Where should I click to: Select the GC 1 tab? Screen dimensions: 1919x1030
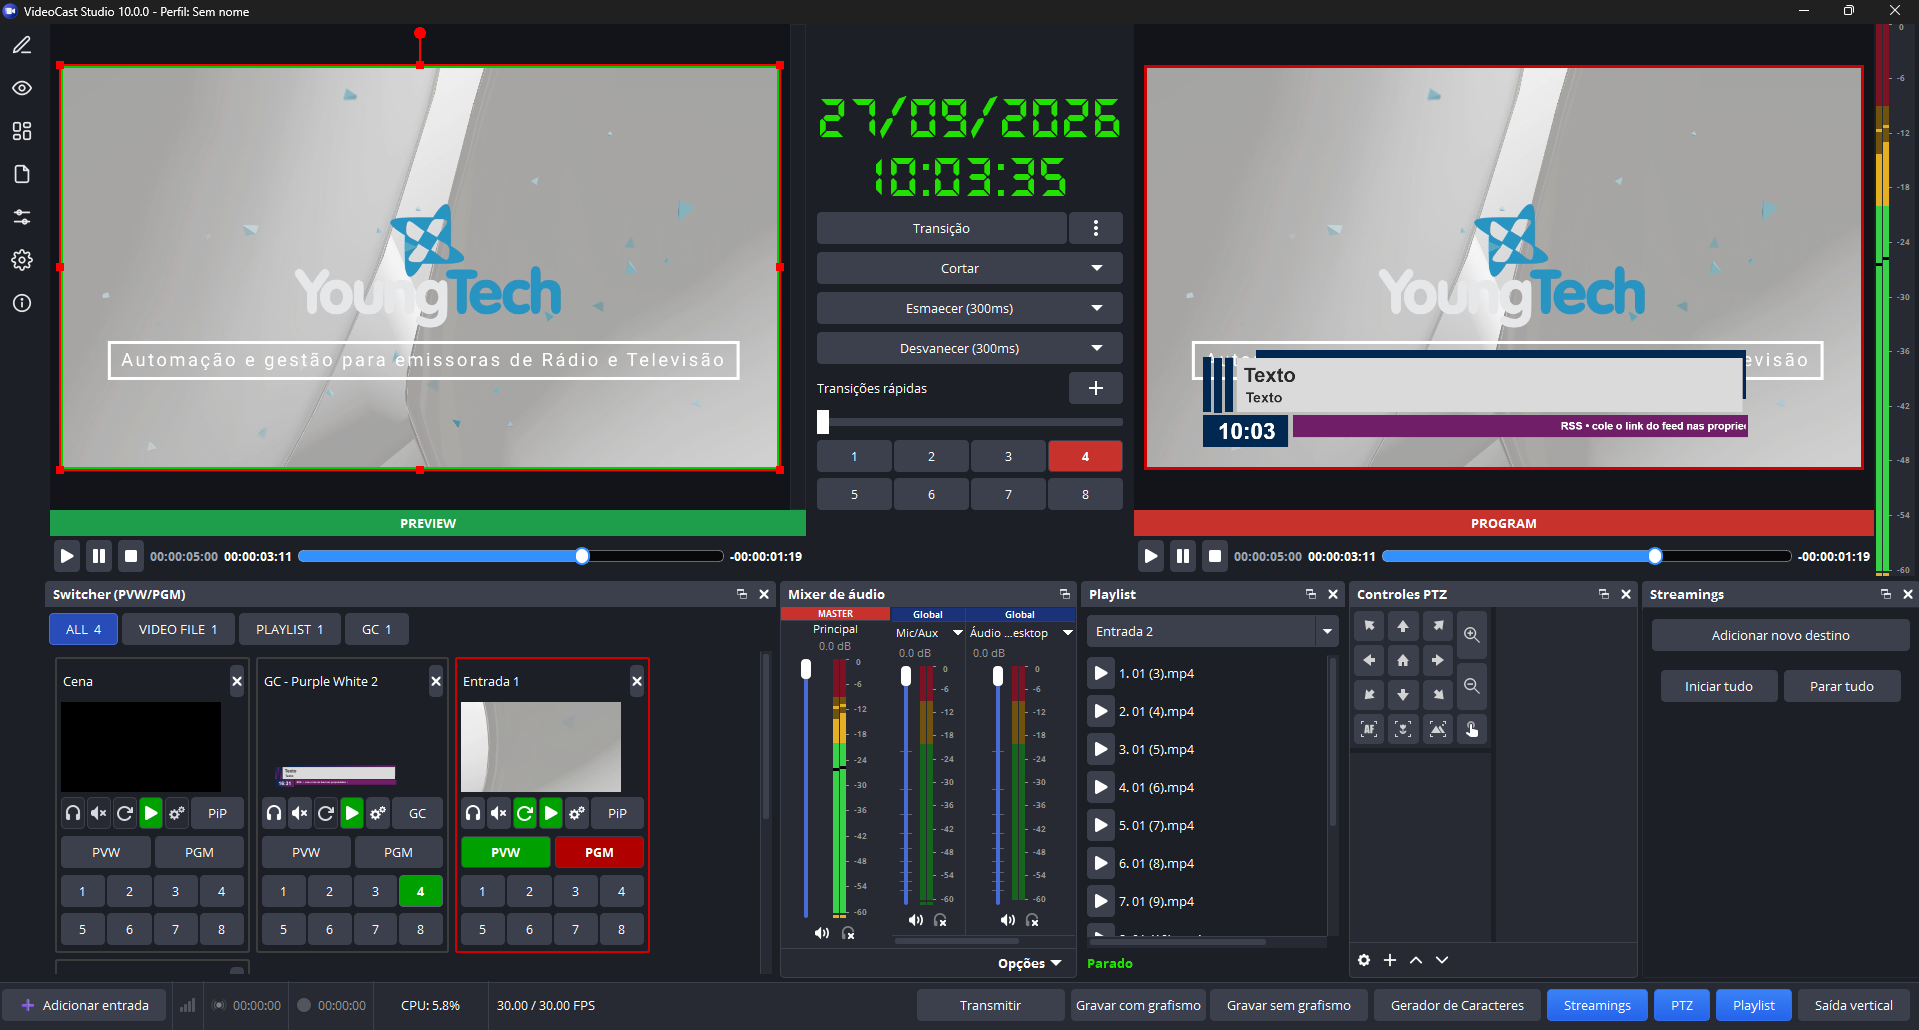point(376,629)
